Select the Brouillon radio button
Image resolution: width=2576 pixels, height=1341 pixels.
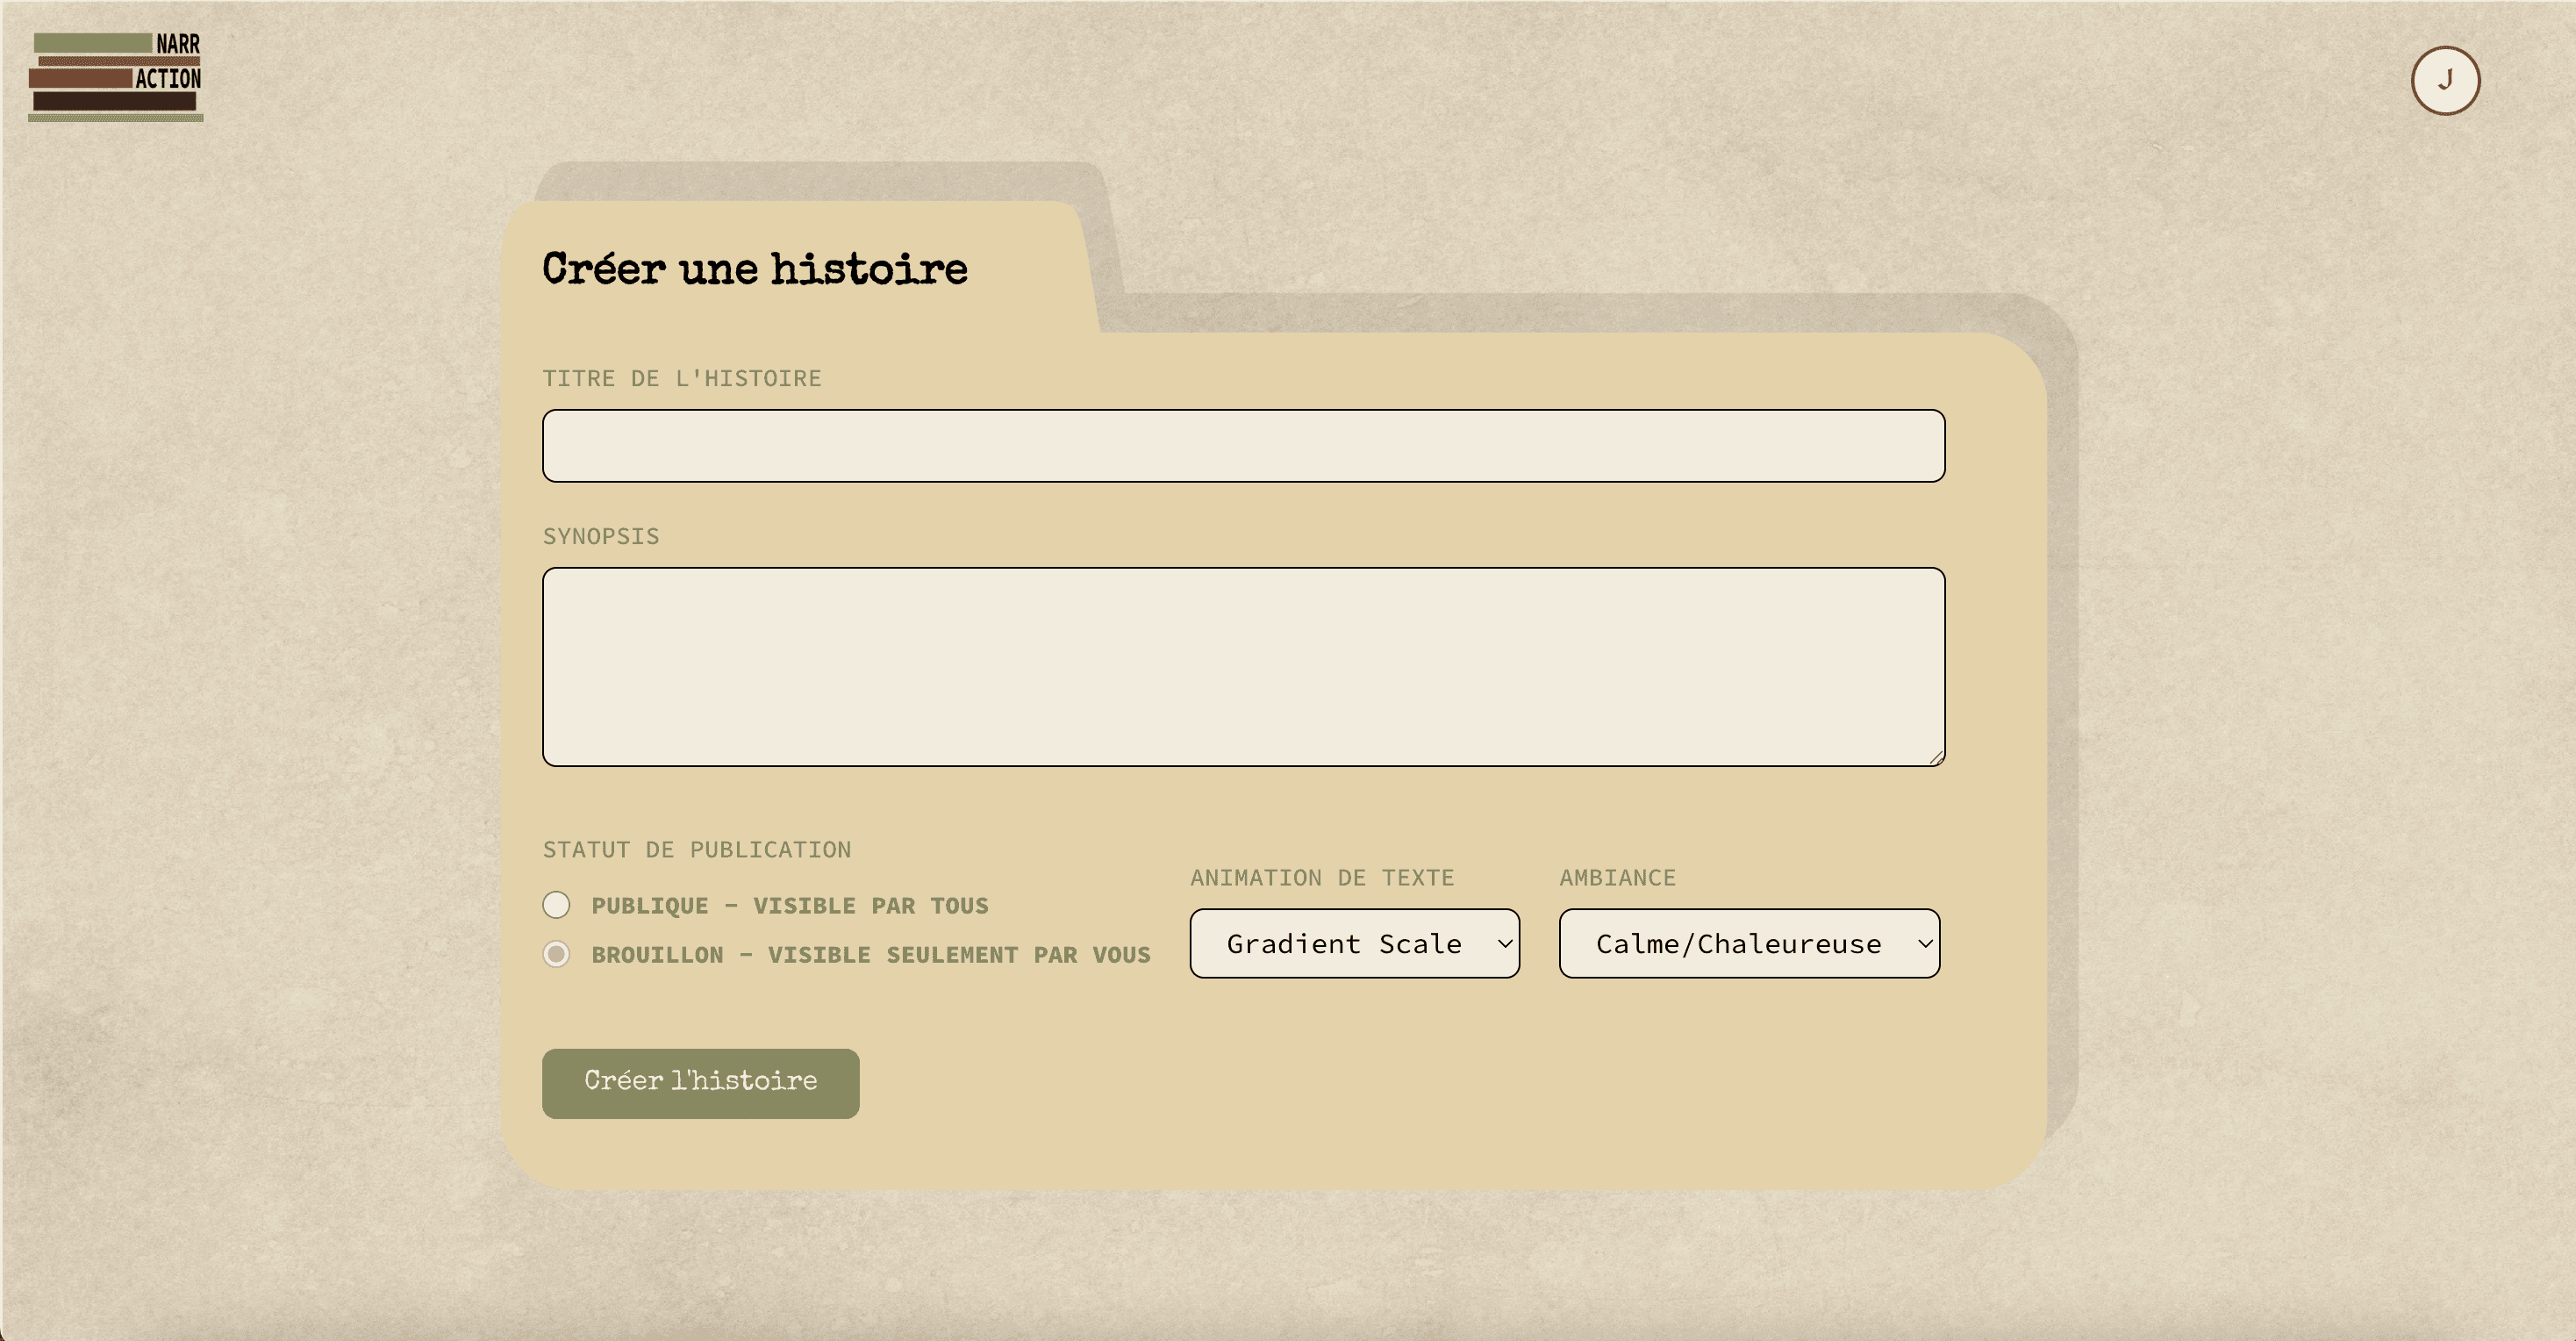(556, 954)
